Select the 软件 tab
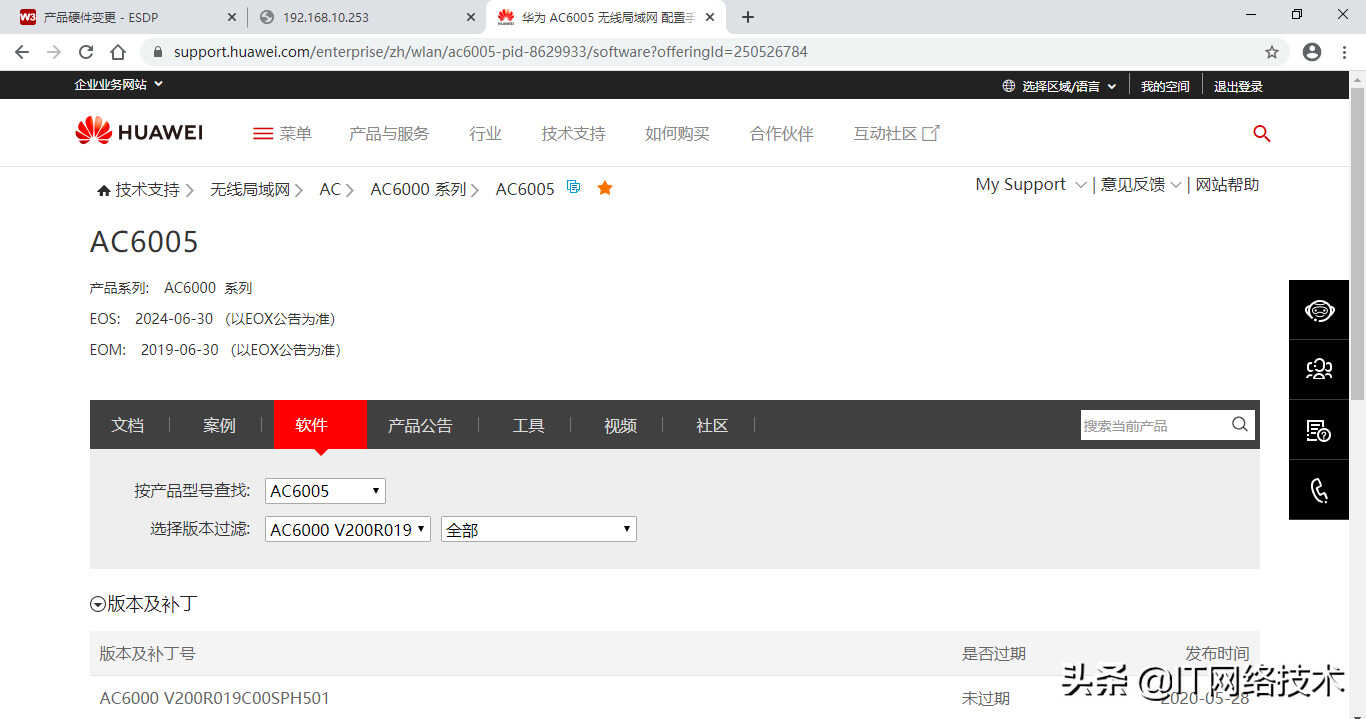 [x=320, y=425]
